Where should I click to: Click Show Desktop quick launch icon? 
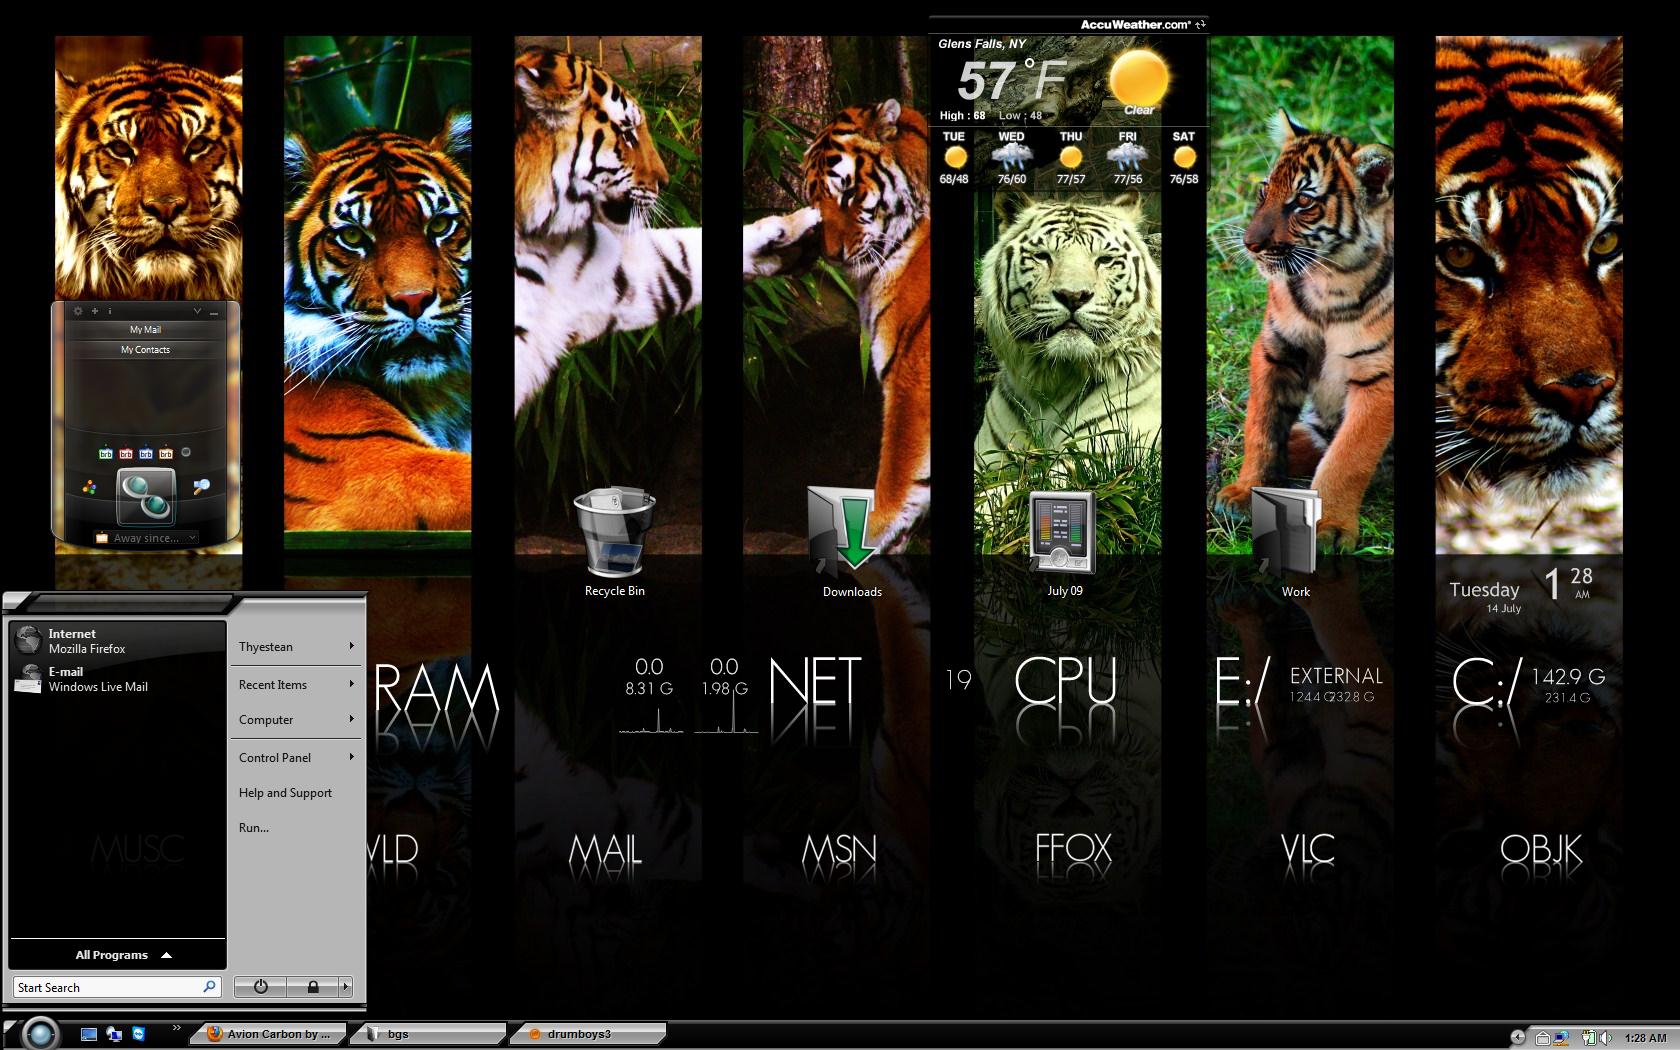click(x=89, y=1034)
